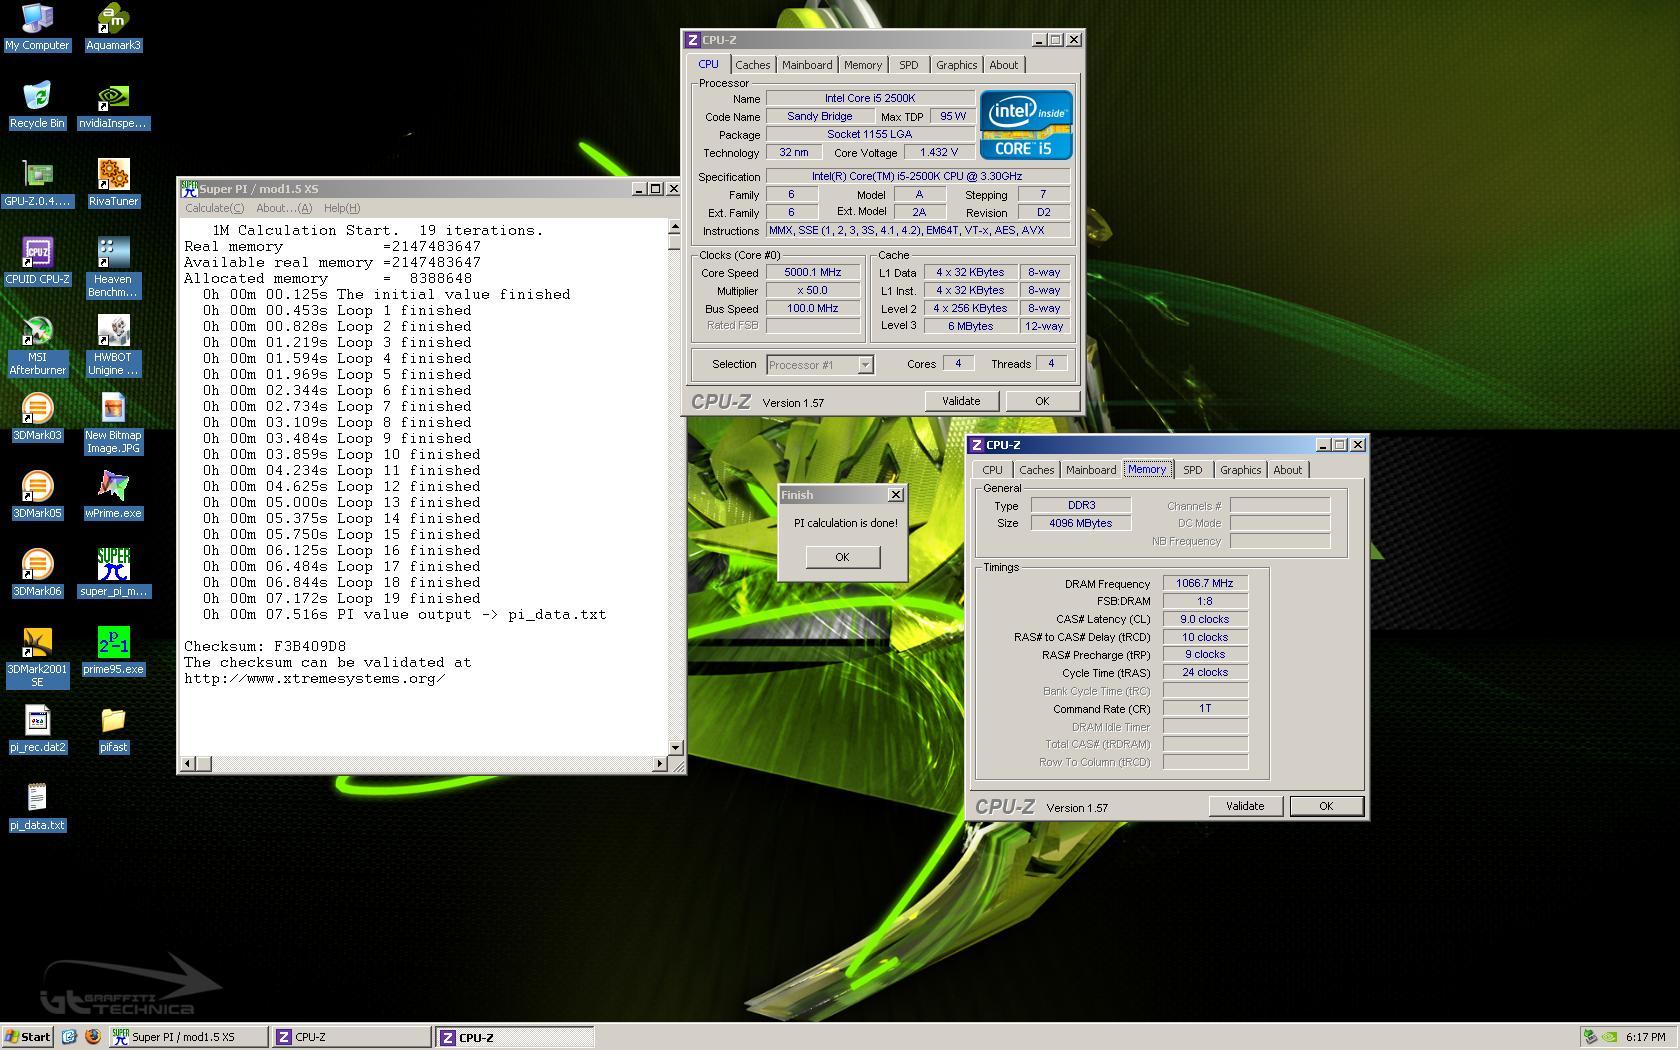
Task: Click OK in the Finish dialog
Action: pos(842,557)
